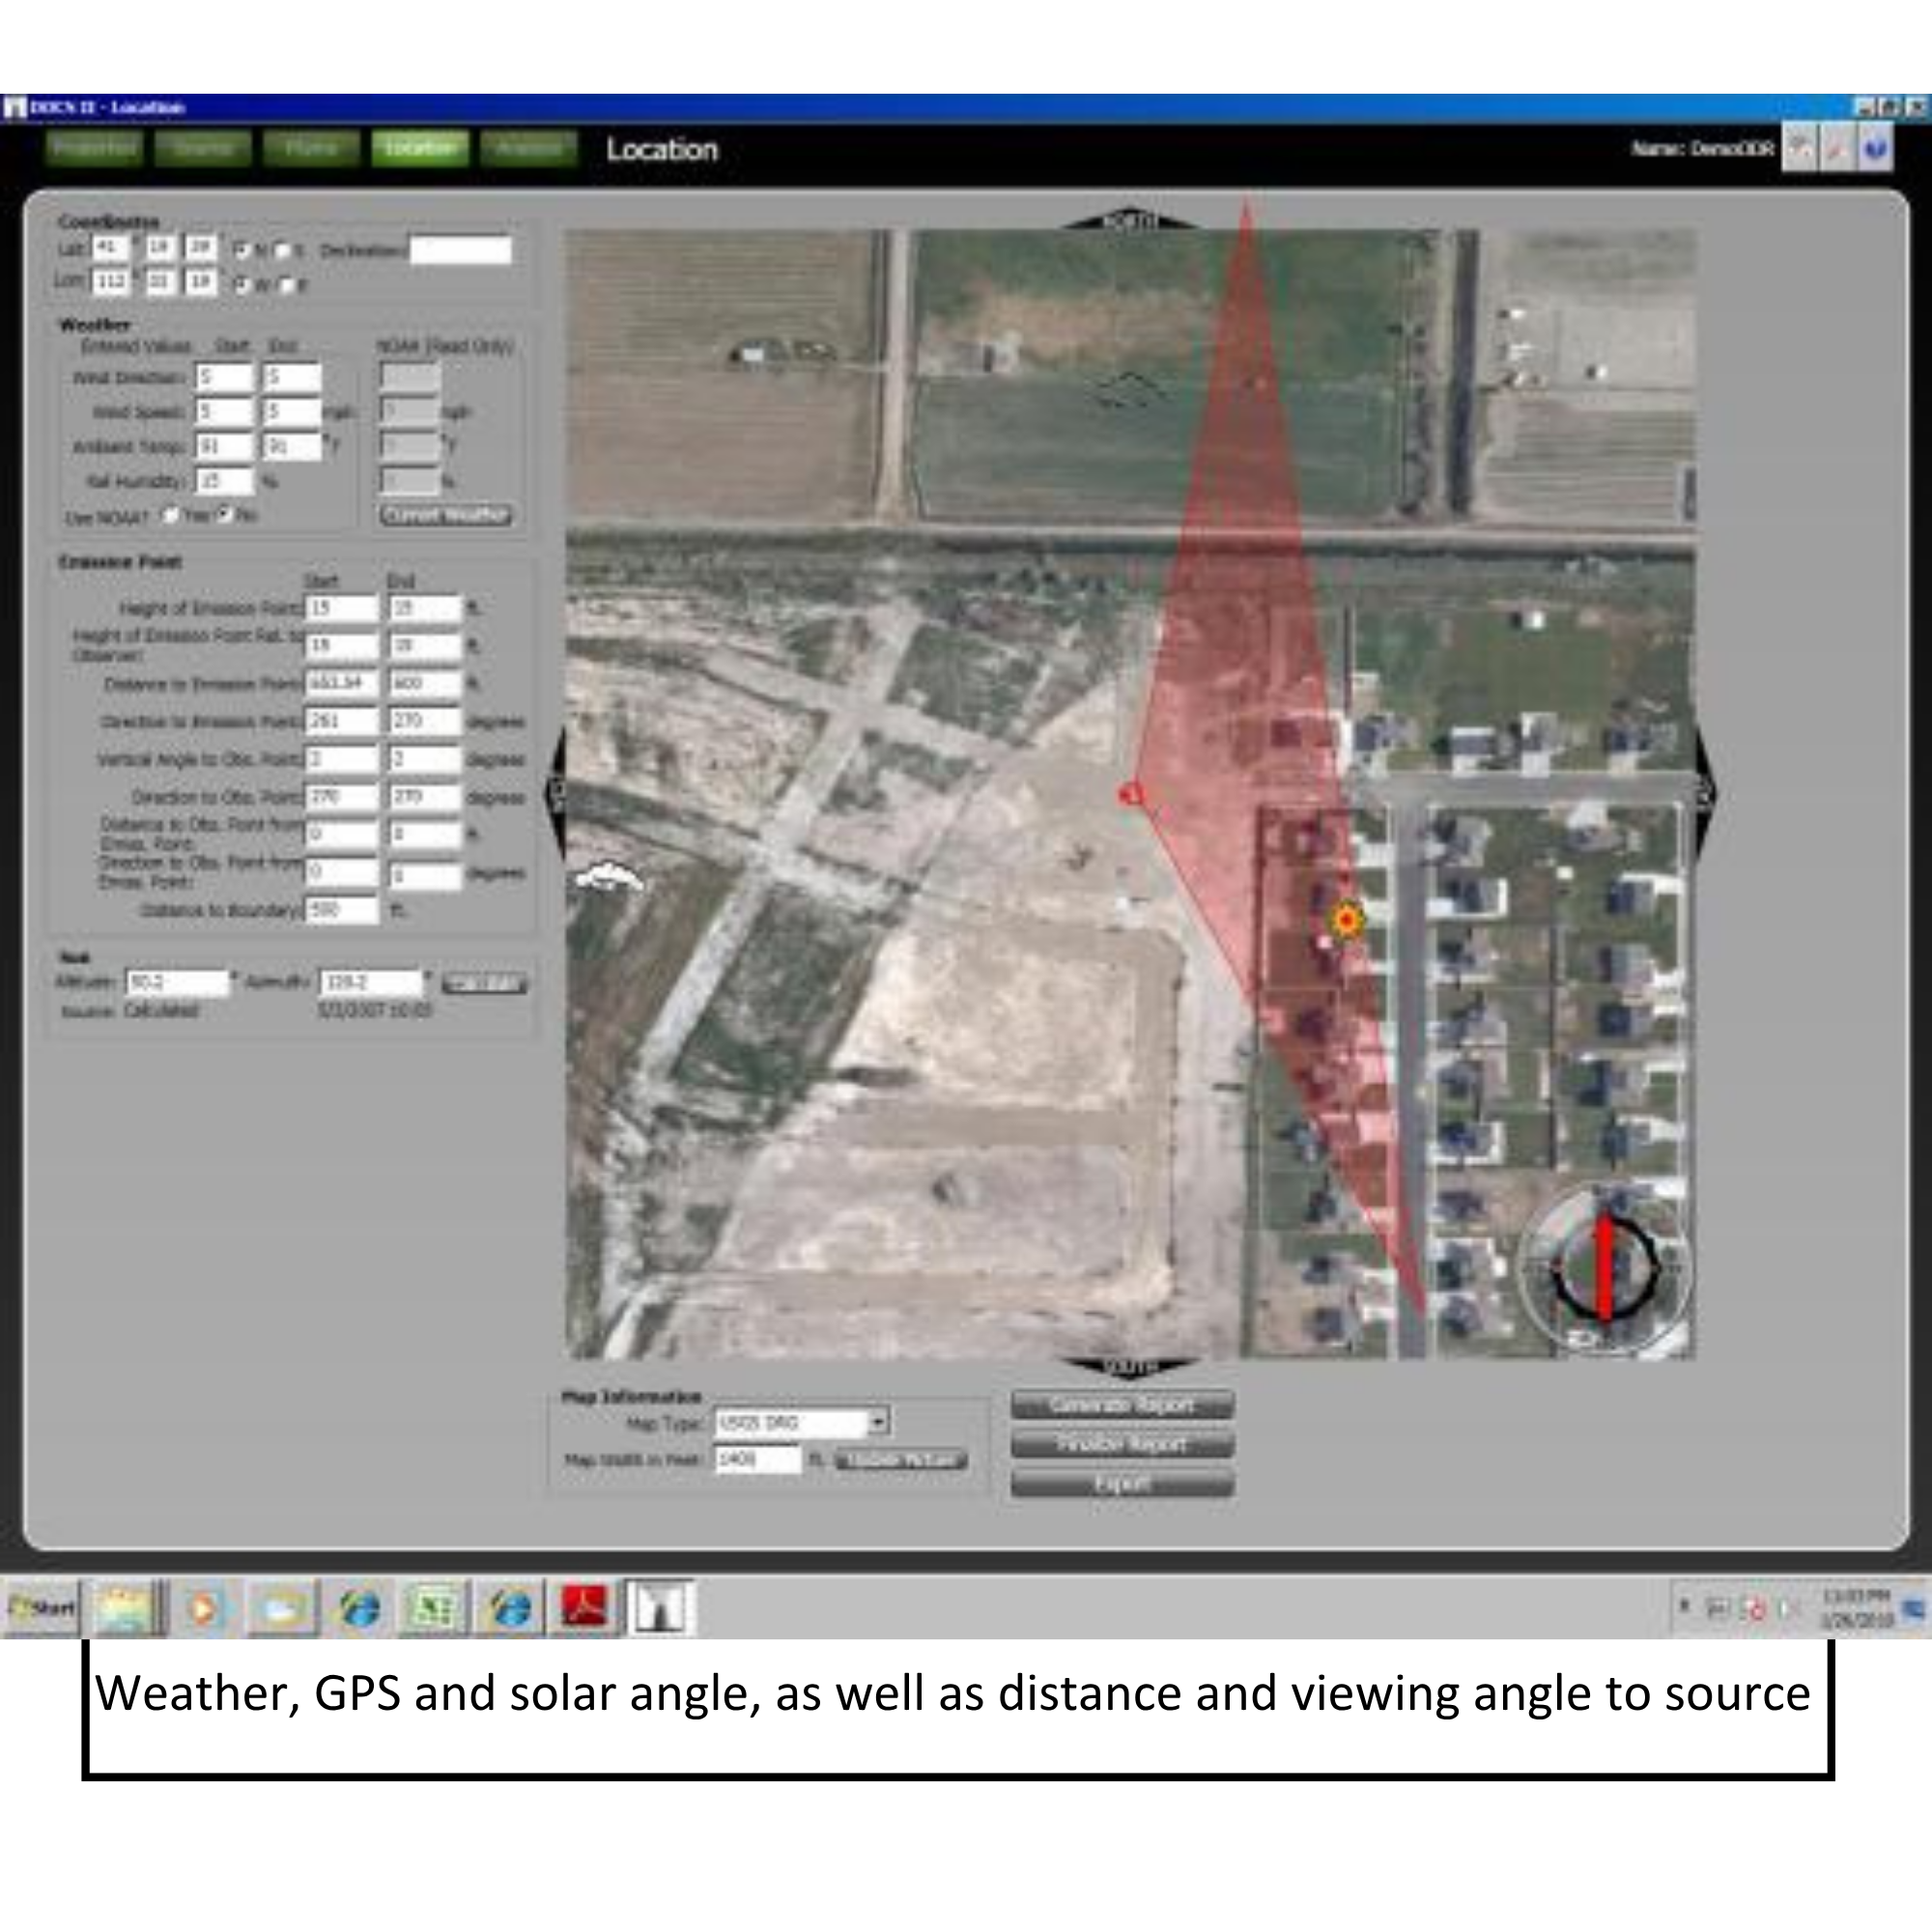Click Vertical Angle to Obs. Point Start field
The image size is (1932, 1932).
click(x=342, y=759)
